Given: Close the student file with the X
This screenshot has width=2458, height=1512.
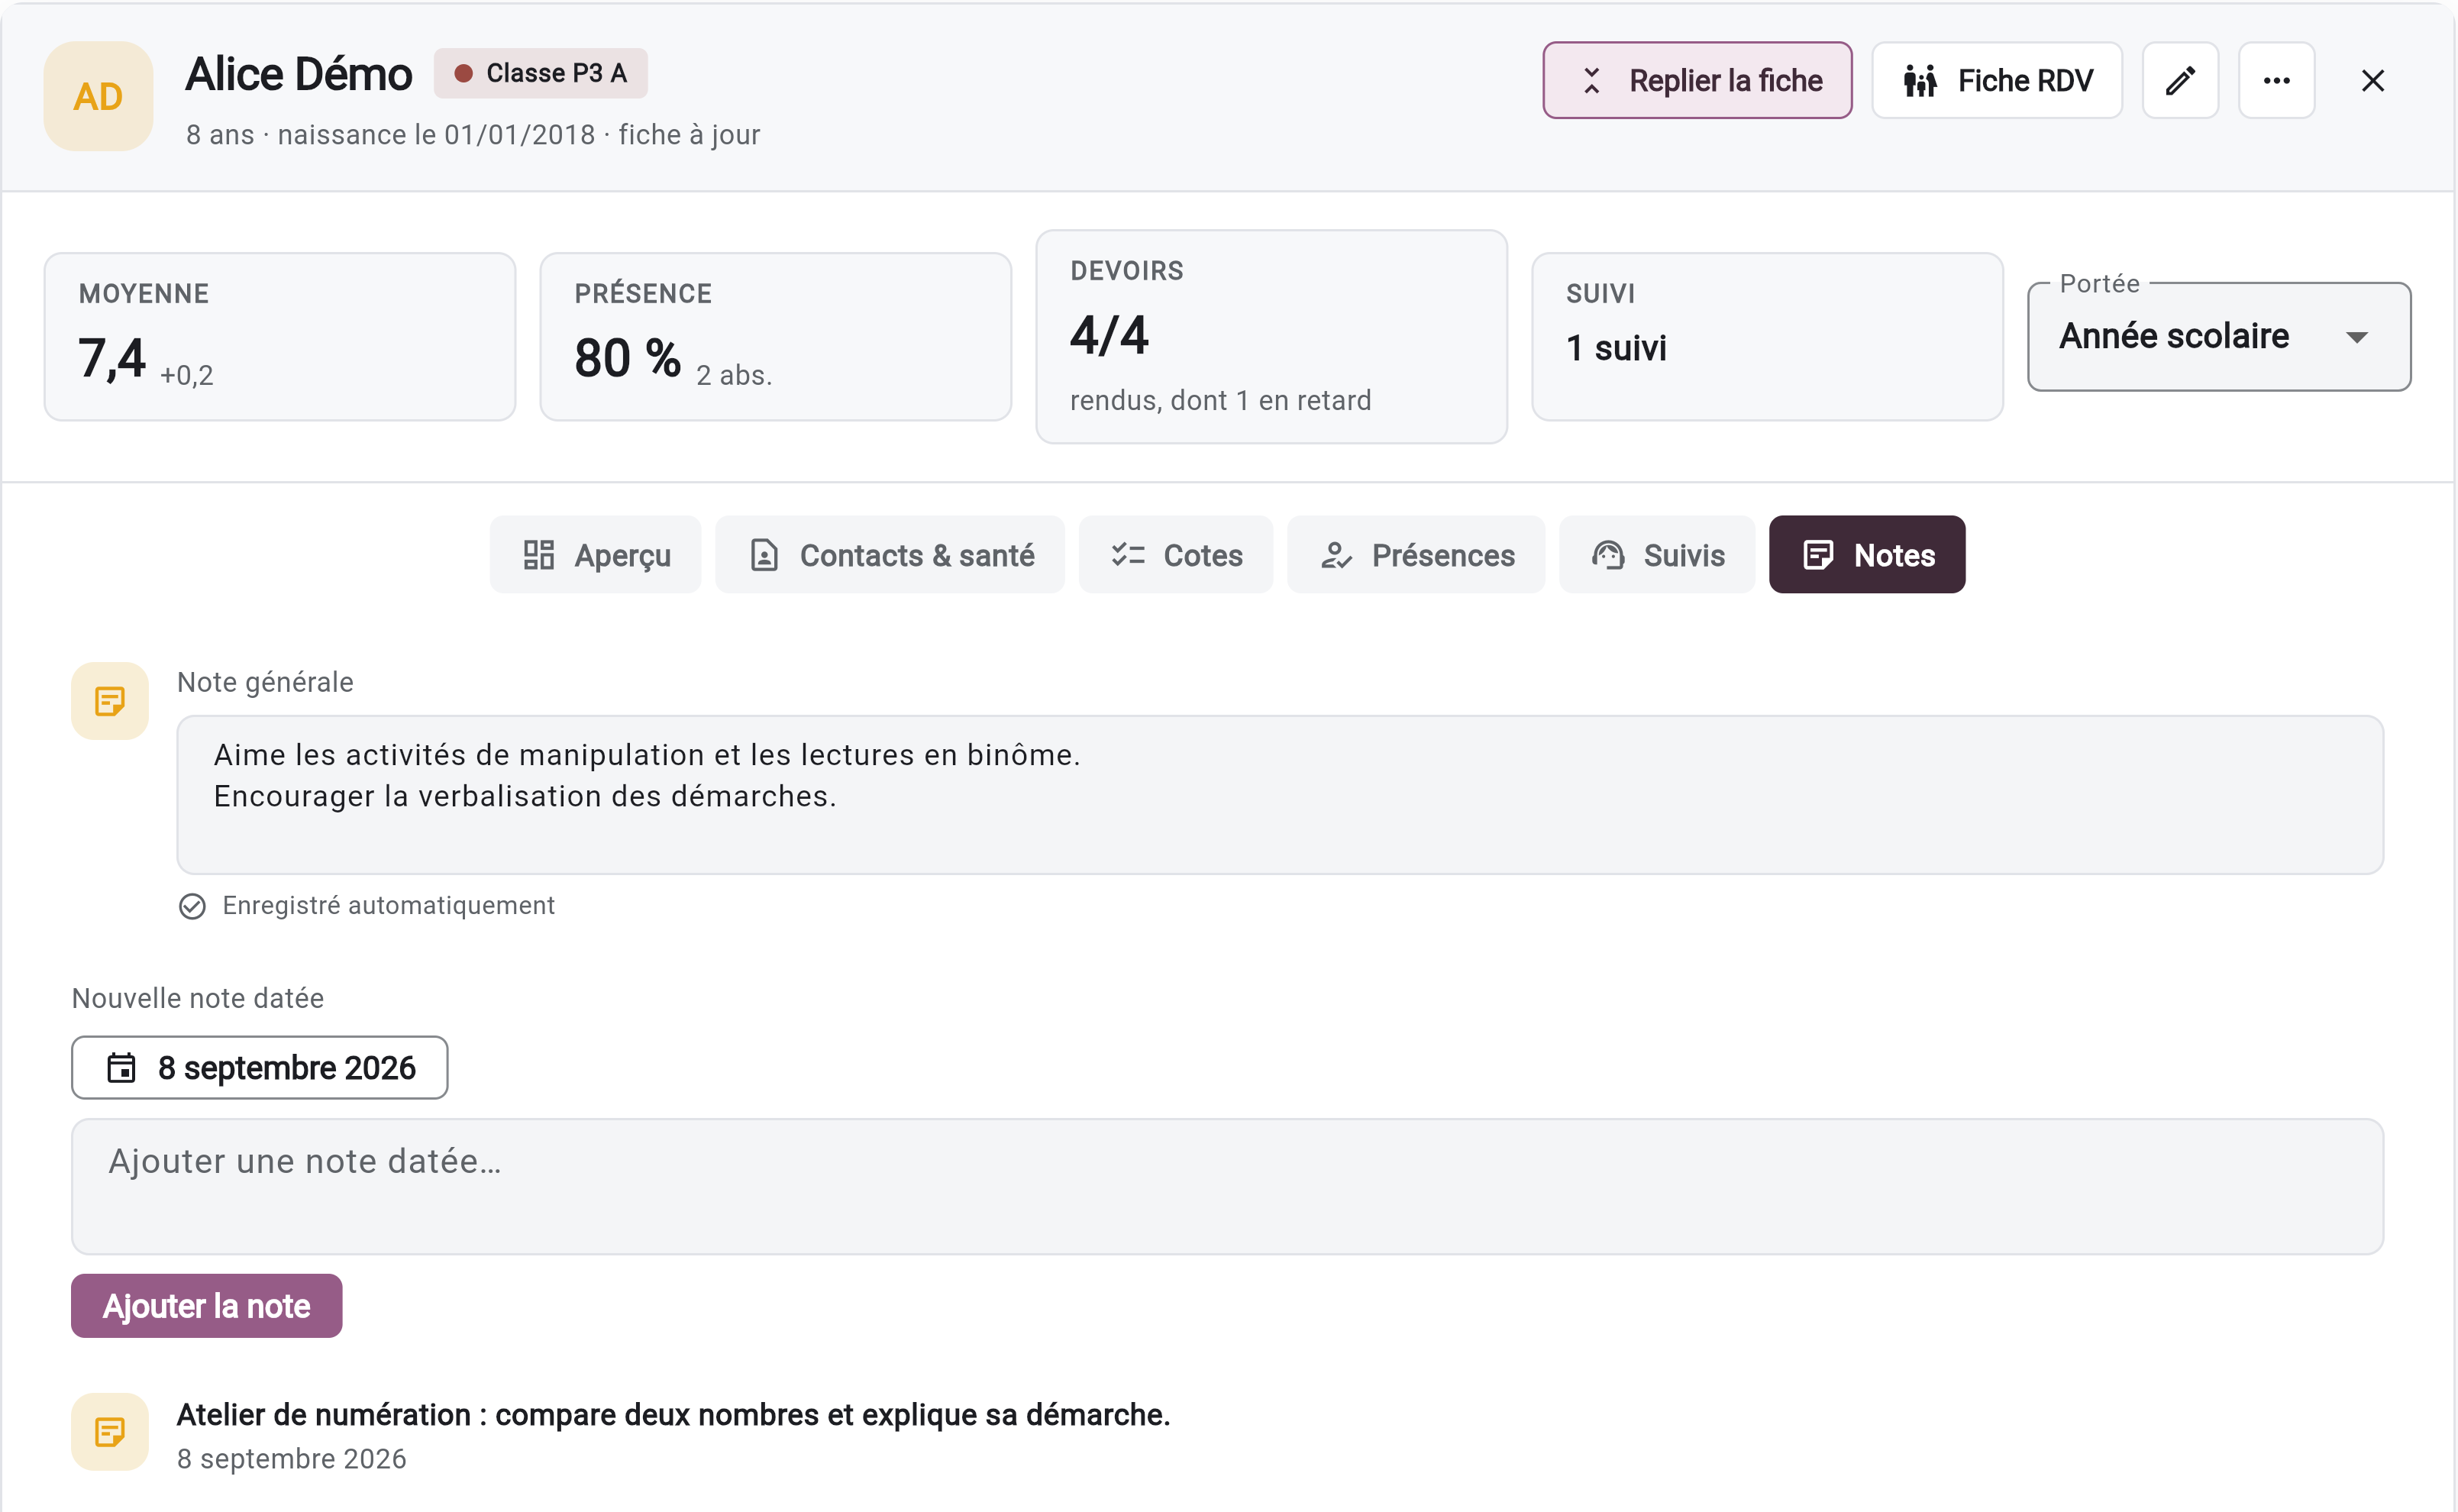Looking at the screenshot, I should click(x=2372, y=80).
